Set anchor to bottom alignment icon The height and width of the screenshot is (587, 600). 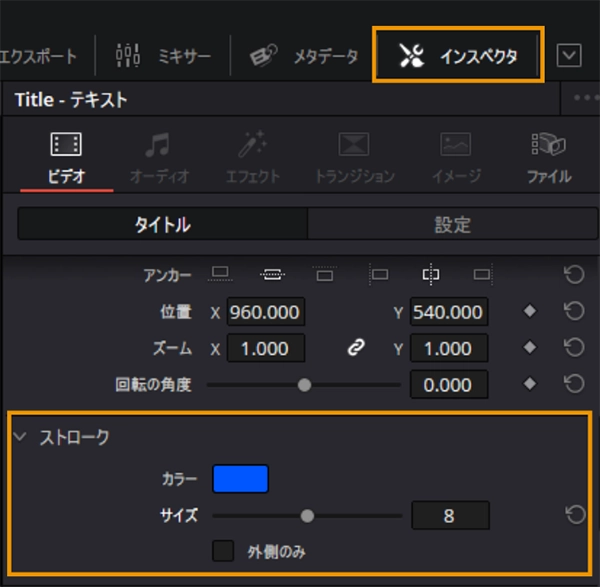[220, 274]
